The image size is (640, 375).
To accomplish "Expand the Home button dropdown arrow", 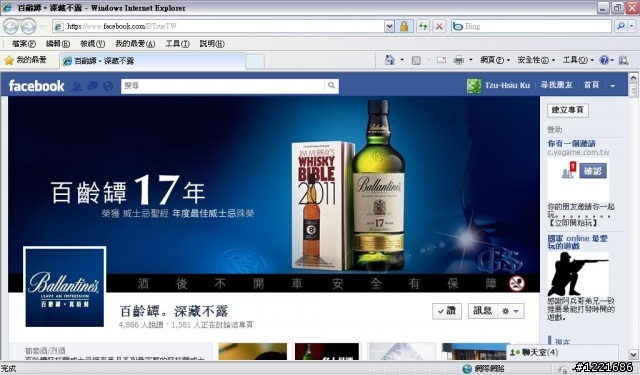I will pos(402,60).
